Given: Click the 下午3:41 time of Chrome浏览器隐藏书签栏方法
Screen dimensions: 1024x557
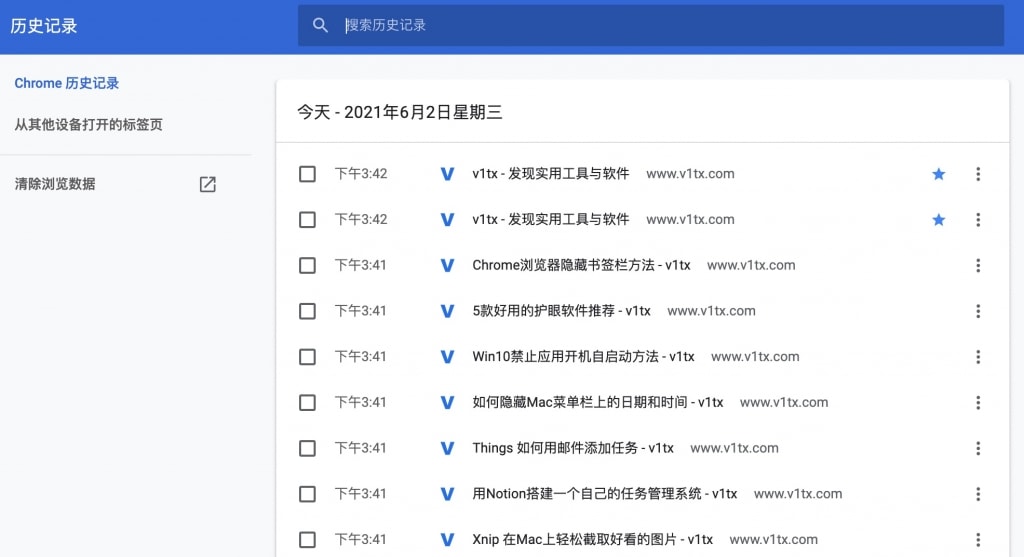Looking at the screenshot, I should 360,265.
